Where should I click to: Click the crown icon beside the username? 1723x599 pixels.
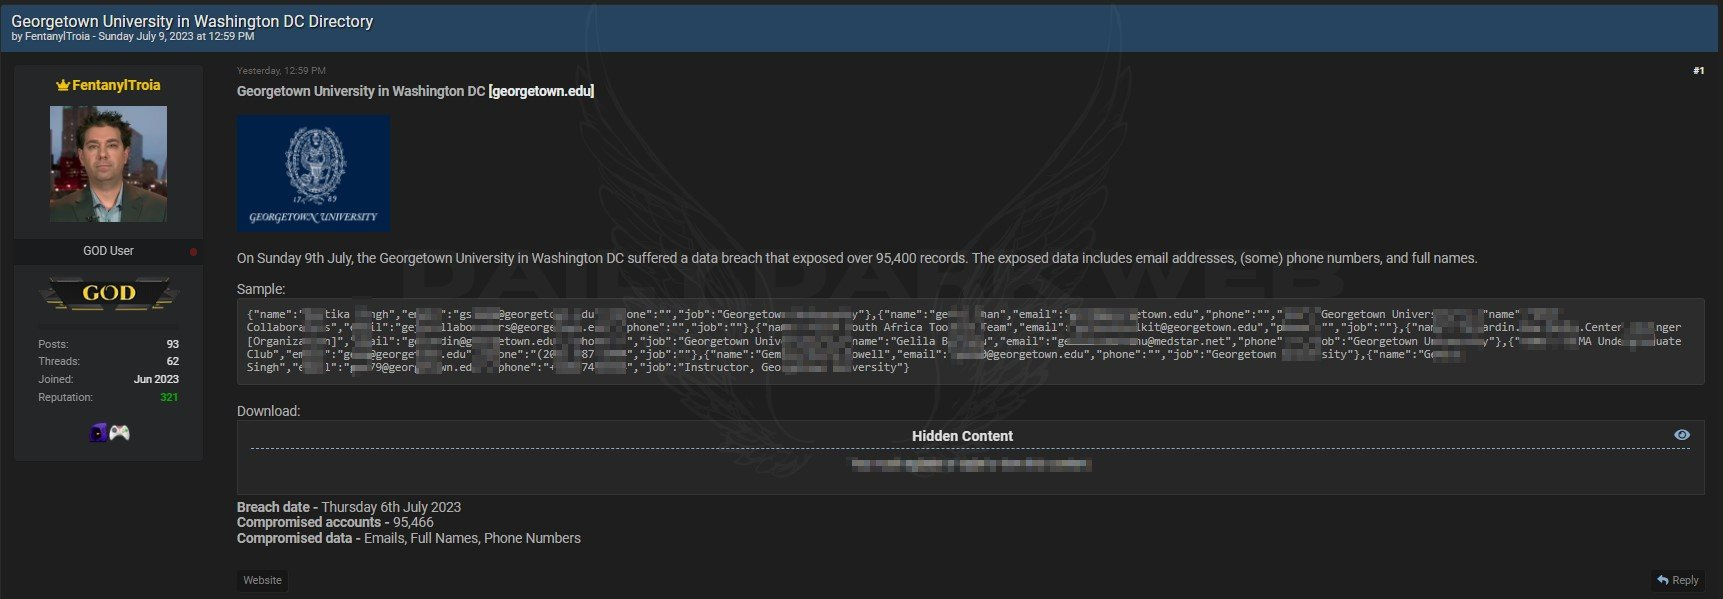62,86
